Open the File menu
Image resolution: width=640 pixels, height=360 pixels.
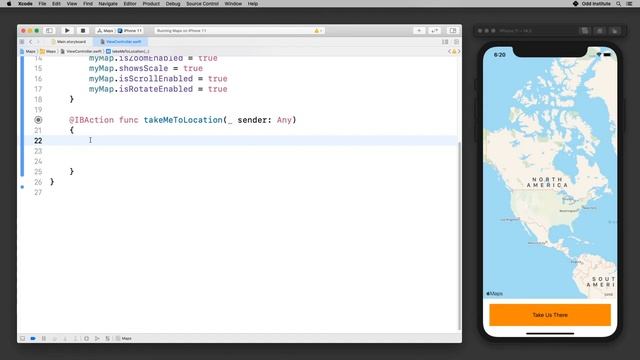42,4
